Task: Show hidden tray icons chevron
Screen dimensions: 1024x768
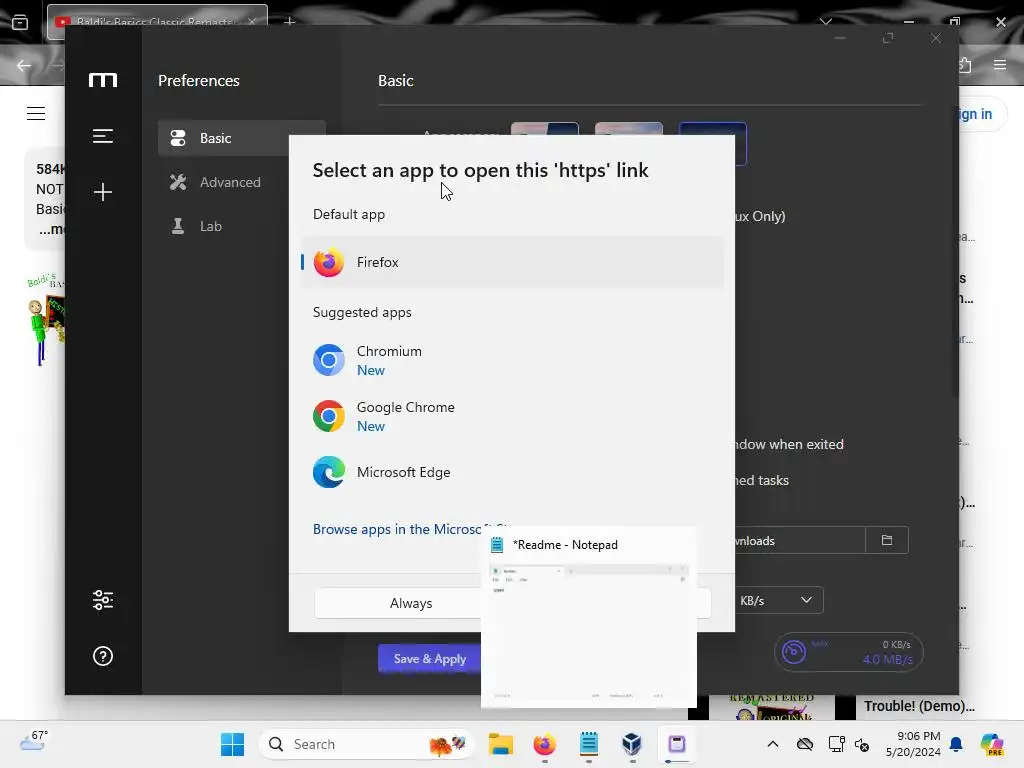Action: pyautogui.click(x=773, y=744)
